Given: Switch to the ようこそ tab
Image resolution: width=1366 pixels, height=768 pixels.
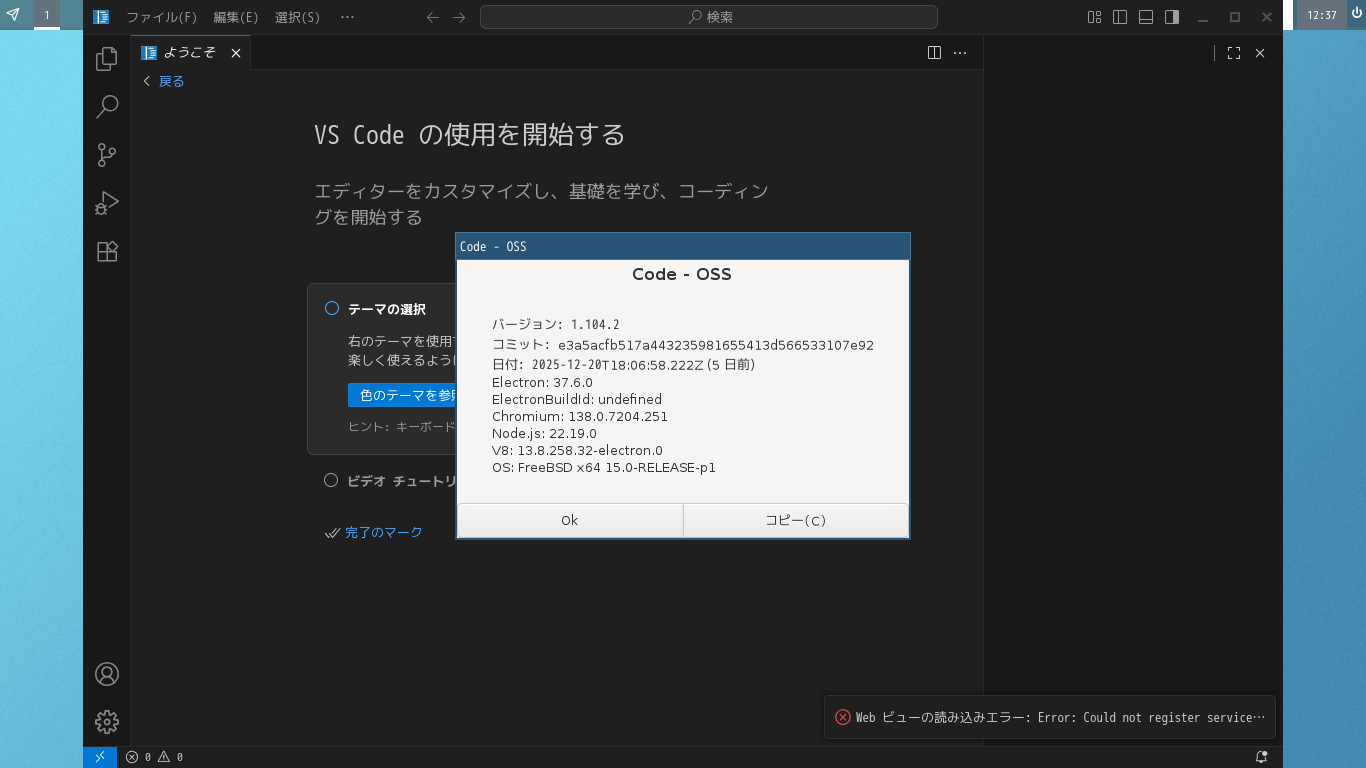Looking at the screenshot, I should click(190, 53).
